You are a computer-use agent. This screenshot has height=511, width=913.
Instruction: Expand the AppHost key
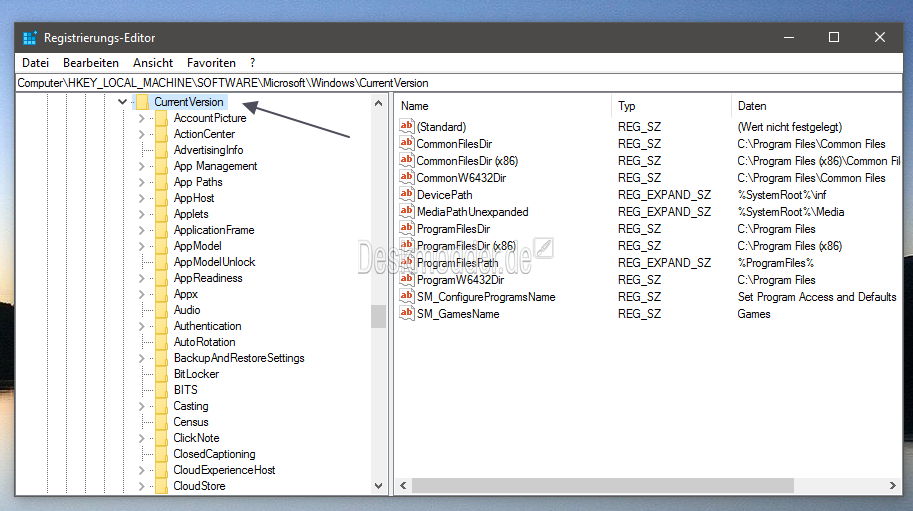click(x=141, y=198)
